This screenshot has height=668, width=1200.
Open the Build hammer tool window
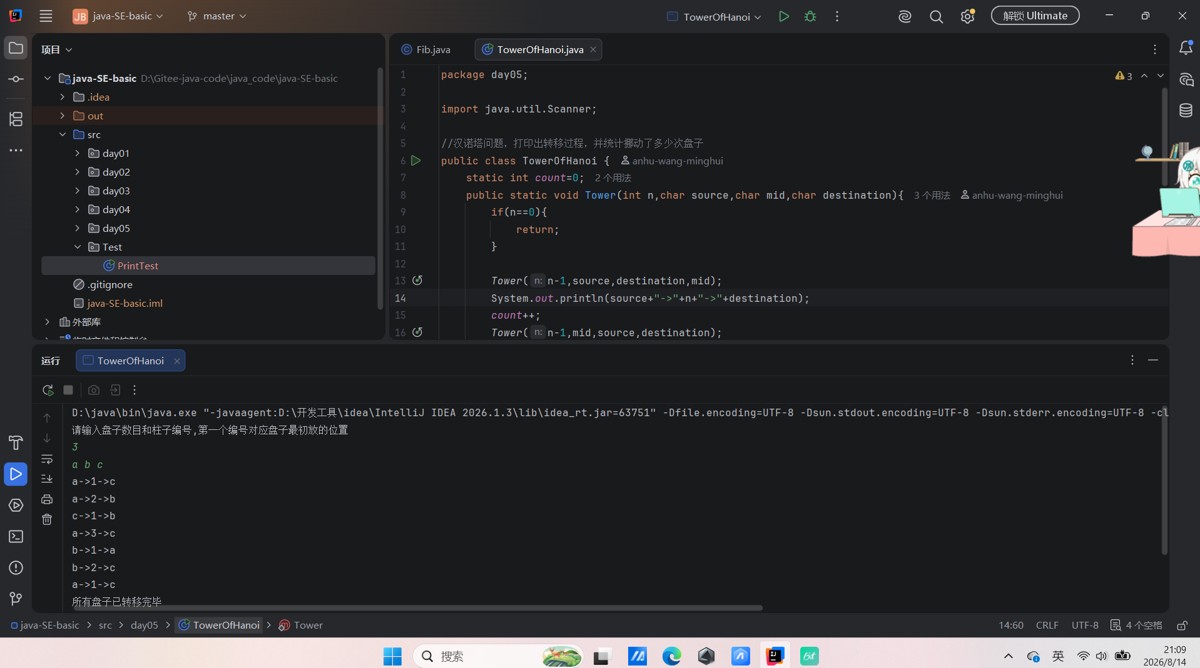(x=16, y=443)
